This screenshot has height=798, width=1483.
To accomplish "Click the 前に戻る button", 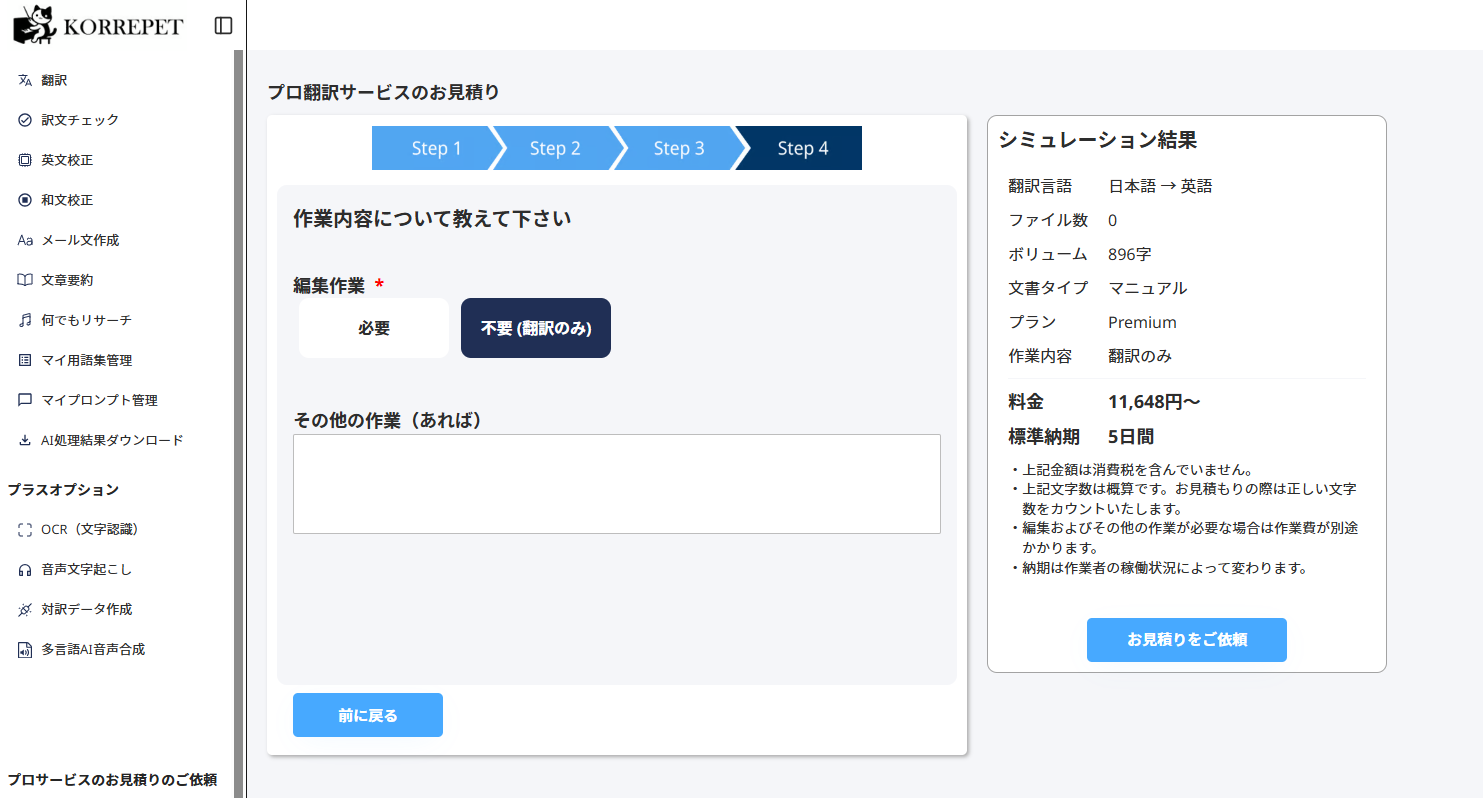I will click(368, 715).
